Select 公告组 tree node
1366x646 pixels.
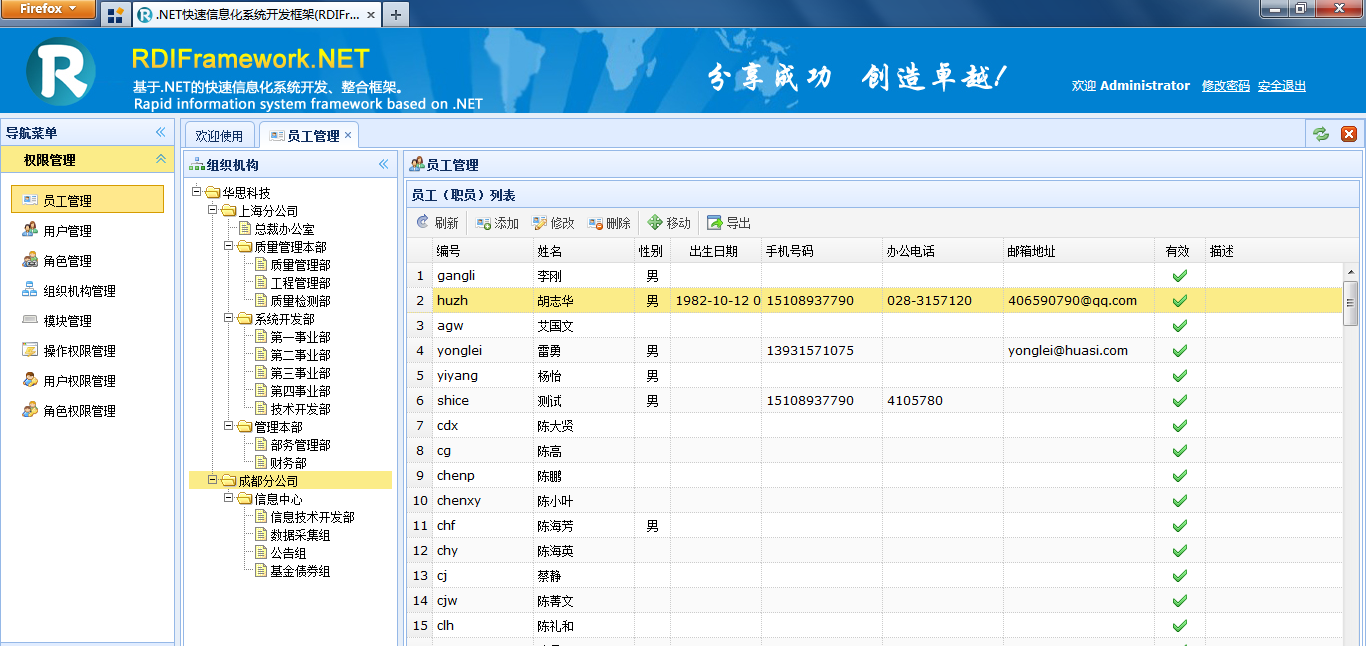tap(288, 553)
